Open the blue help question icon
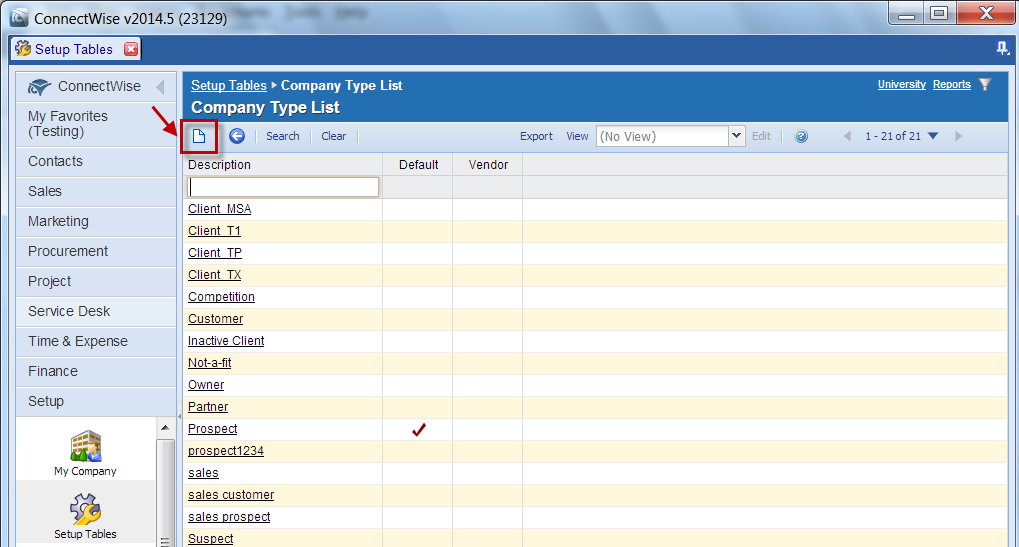Viewport: 1019px width, 547px height. [x=801, y=136]
